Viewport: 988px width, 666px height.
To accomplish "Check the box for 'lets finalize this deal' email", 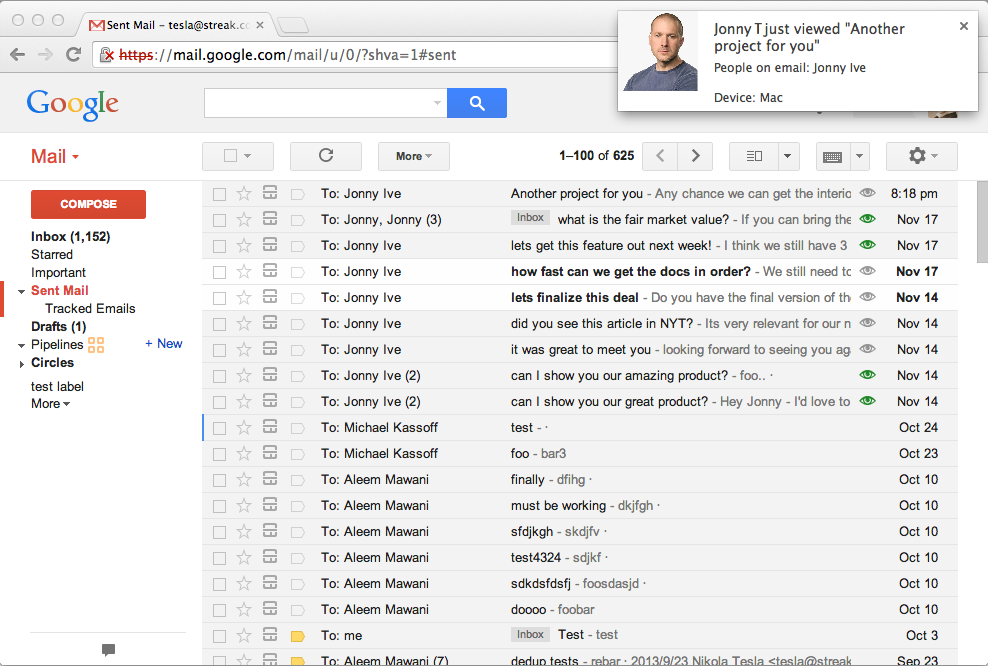I will 219,298.
